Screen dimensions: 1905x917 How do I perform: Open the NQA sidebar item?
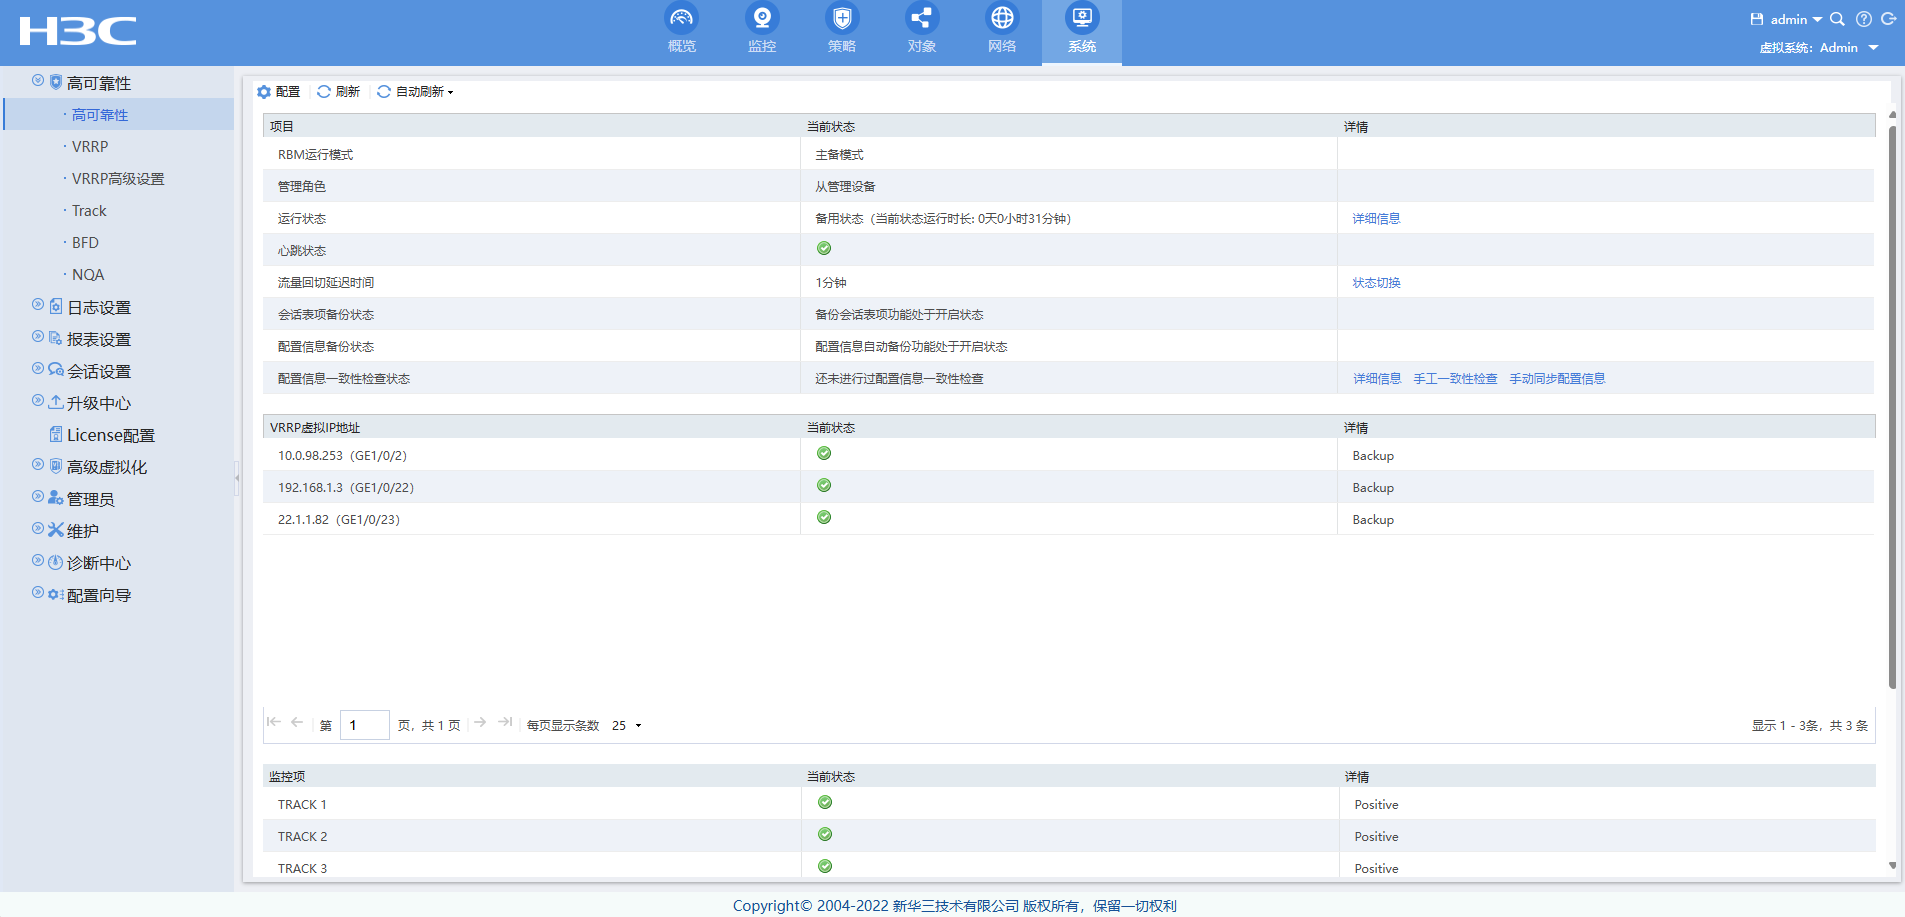88,275
